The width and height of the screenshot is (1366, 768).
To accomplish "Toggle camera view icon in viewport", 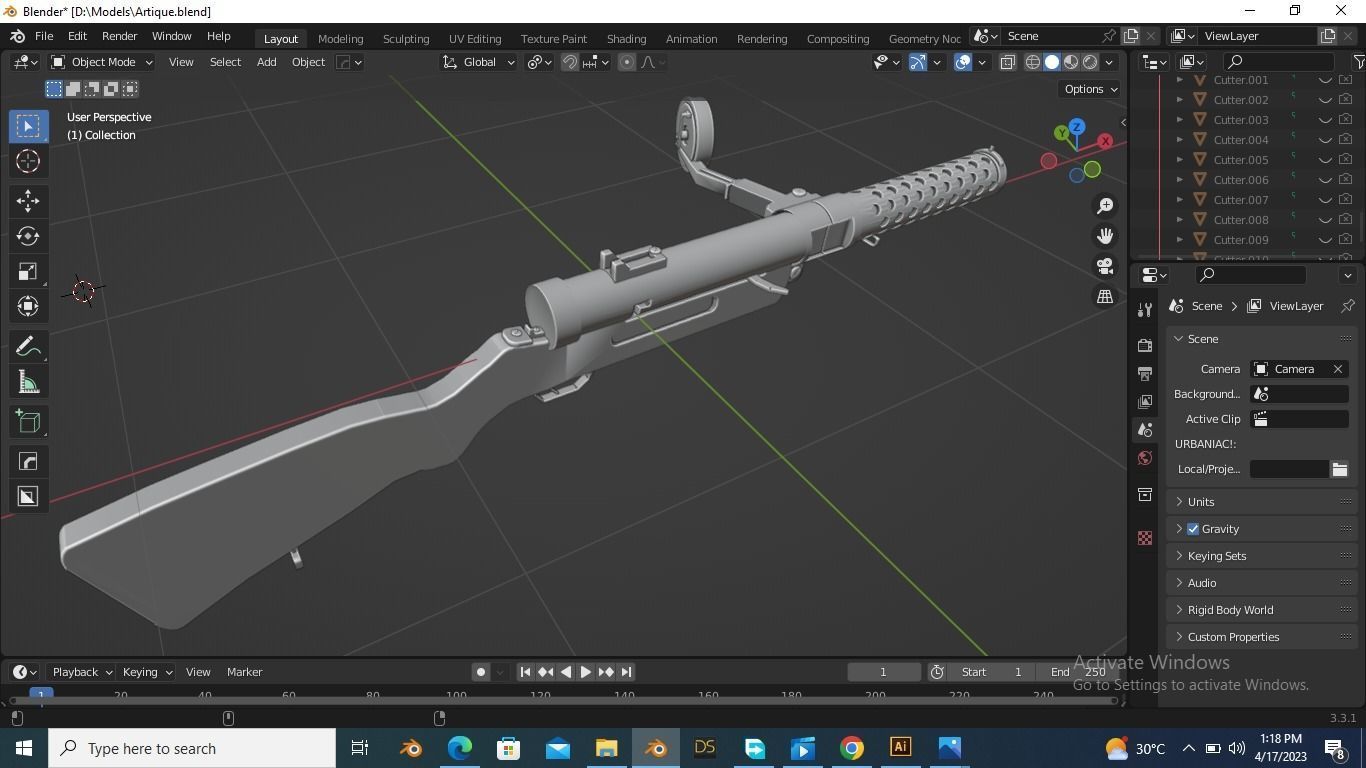I will pos(1105,266).
